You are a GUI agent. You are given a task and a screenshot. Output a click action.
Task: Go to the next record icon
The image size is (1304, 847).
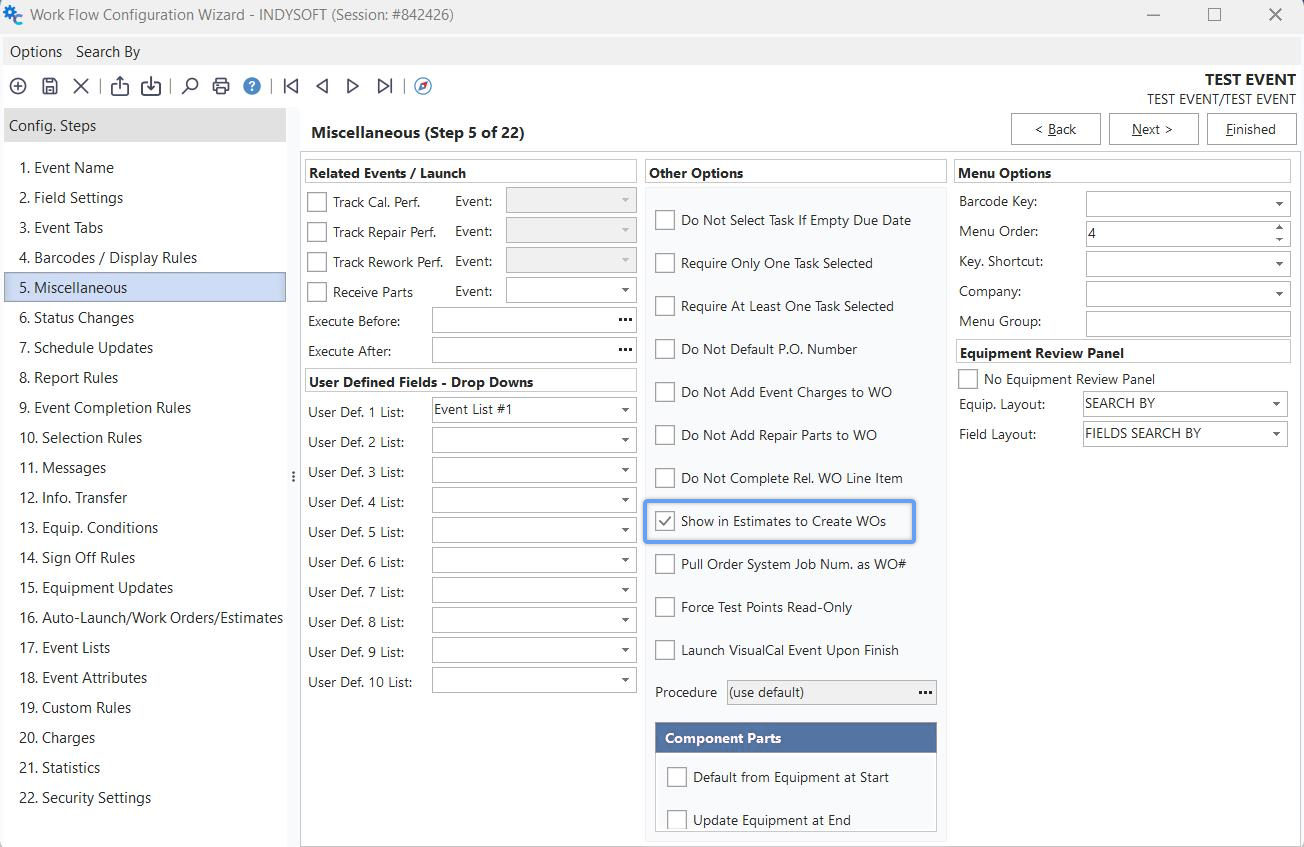(x=353, y=86)
